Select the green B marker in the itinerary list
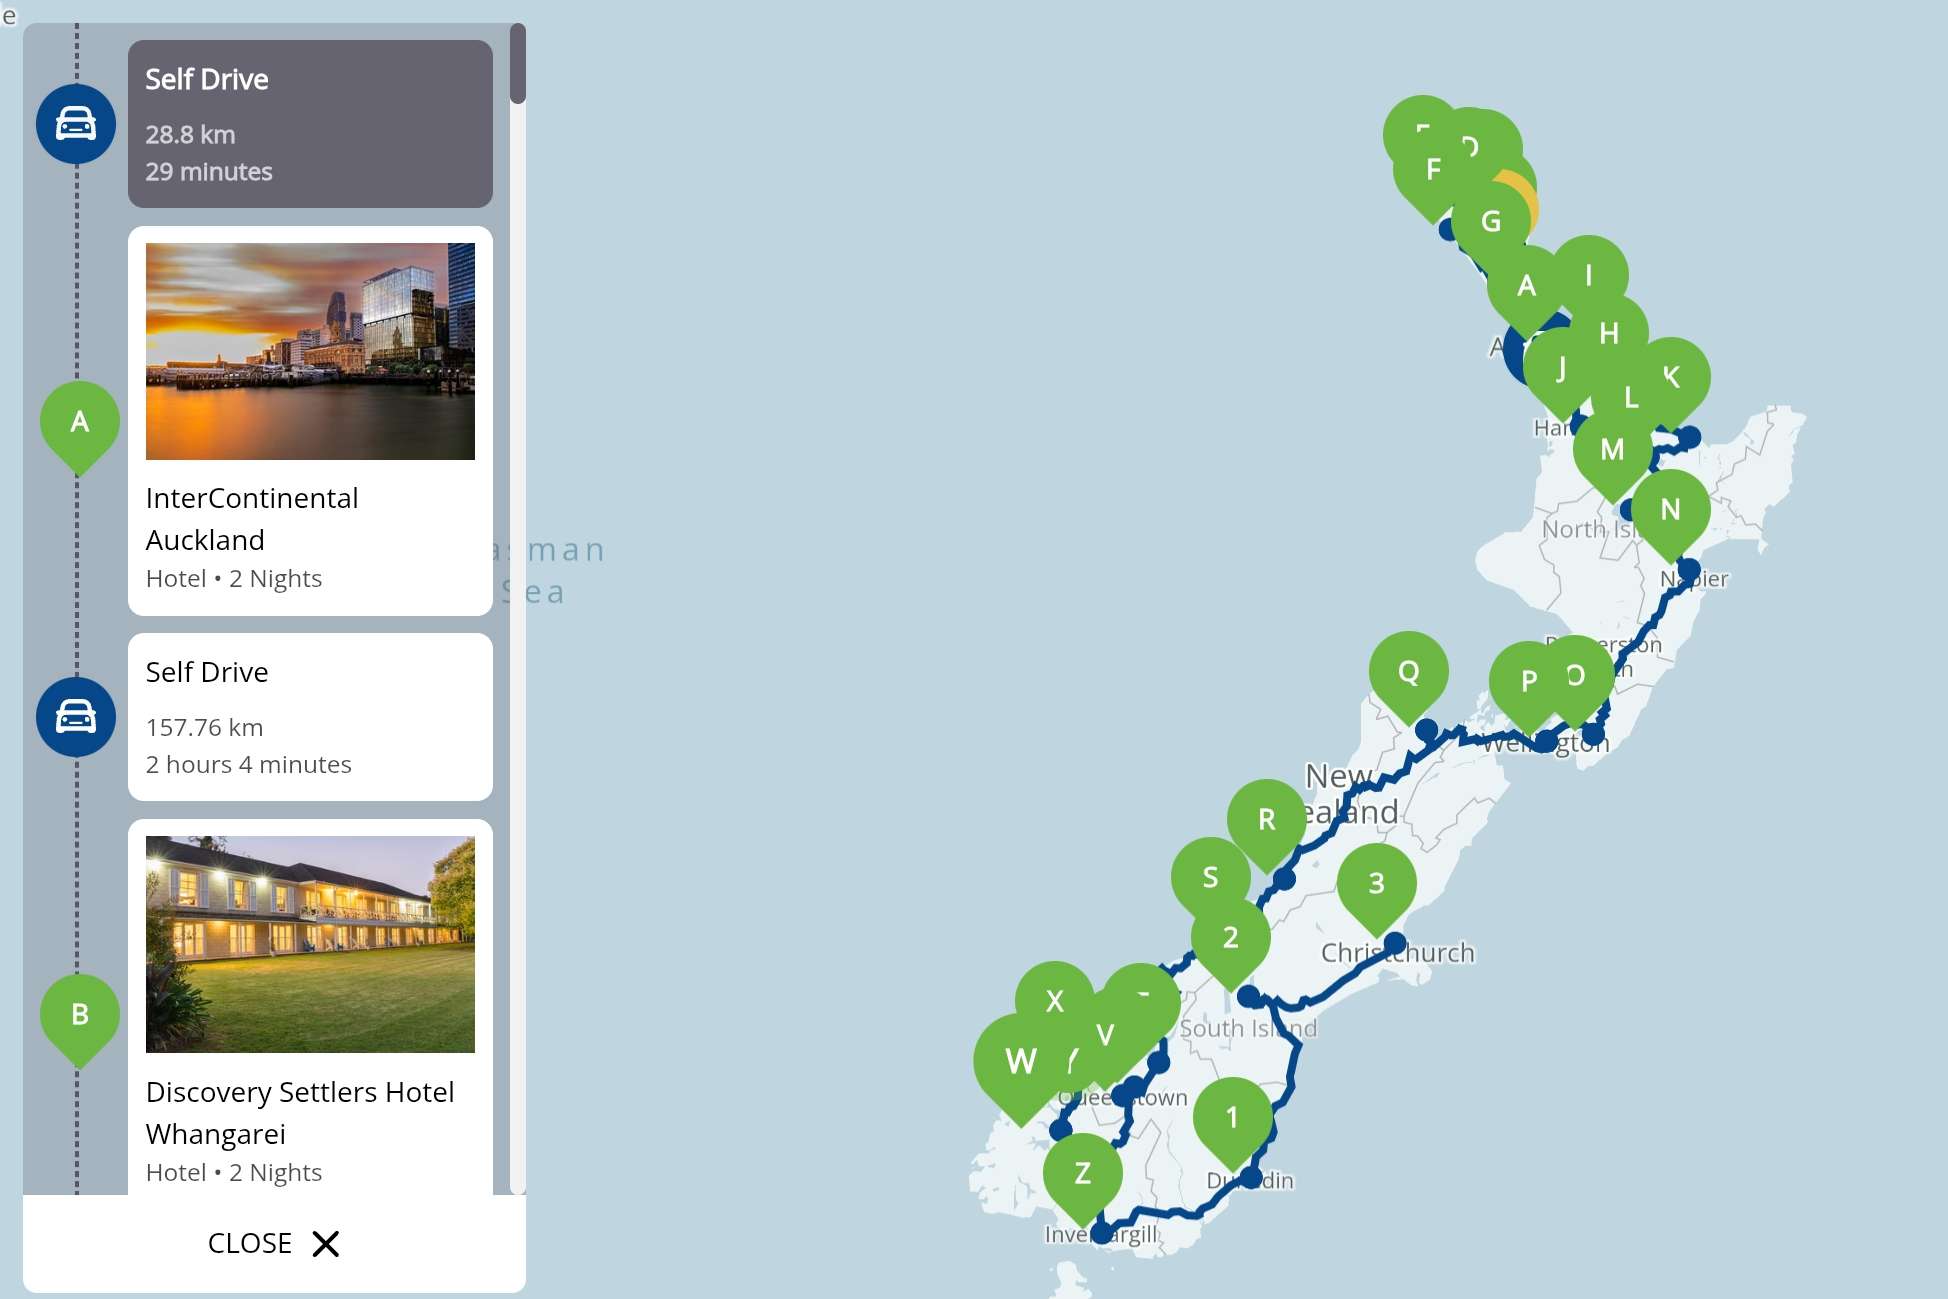1948x1299 pixels. (80, 1017)
